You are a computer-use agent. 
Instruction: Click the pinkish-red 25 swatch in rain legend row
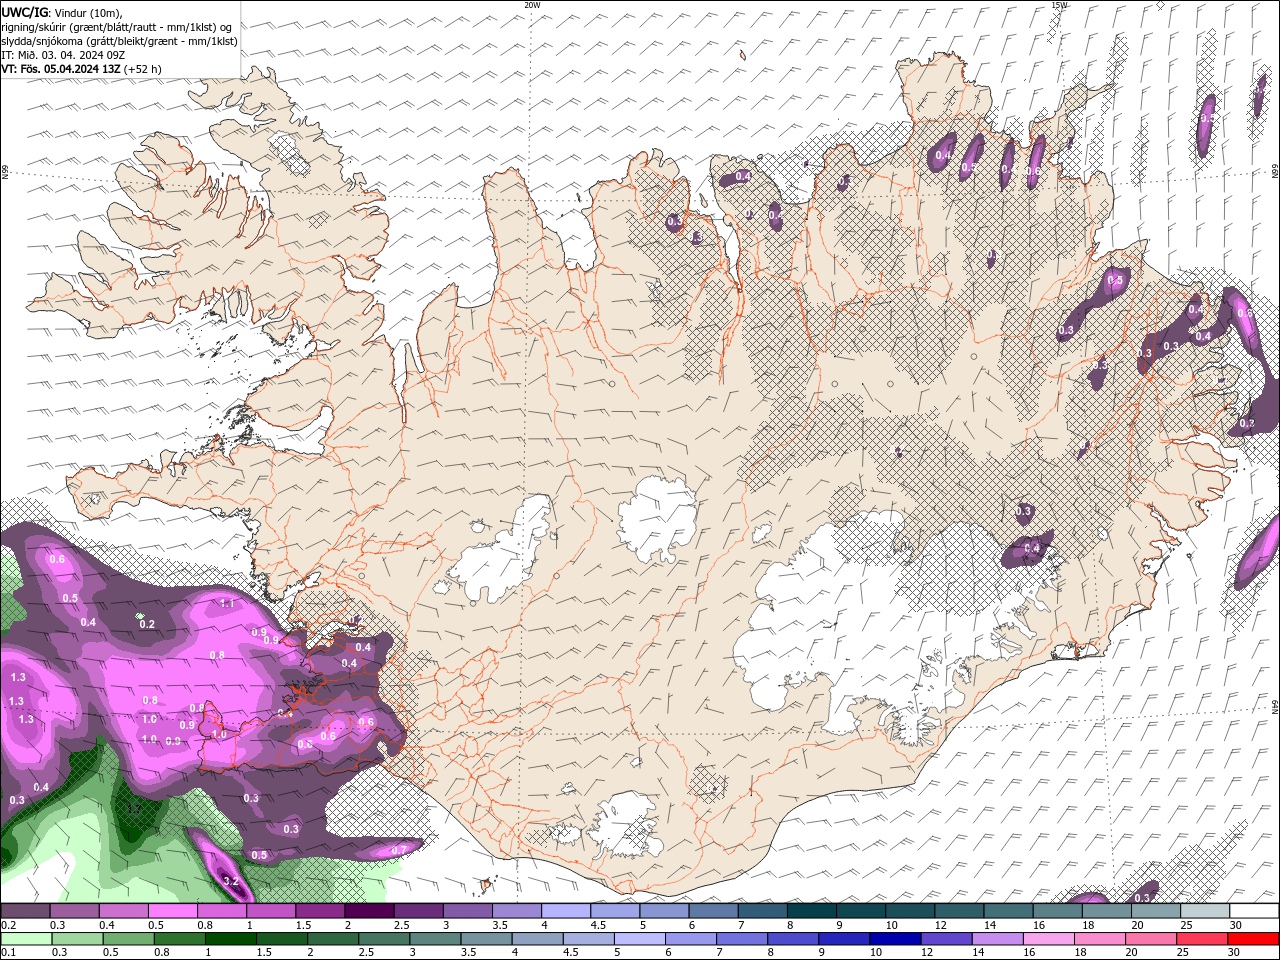click(x=1202, y=939)
